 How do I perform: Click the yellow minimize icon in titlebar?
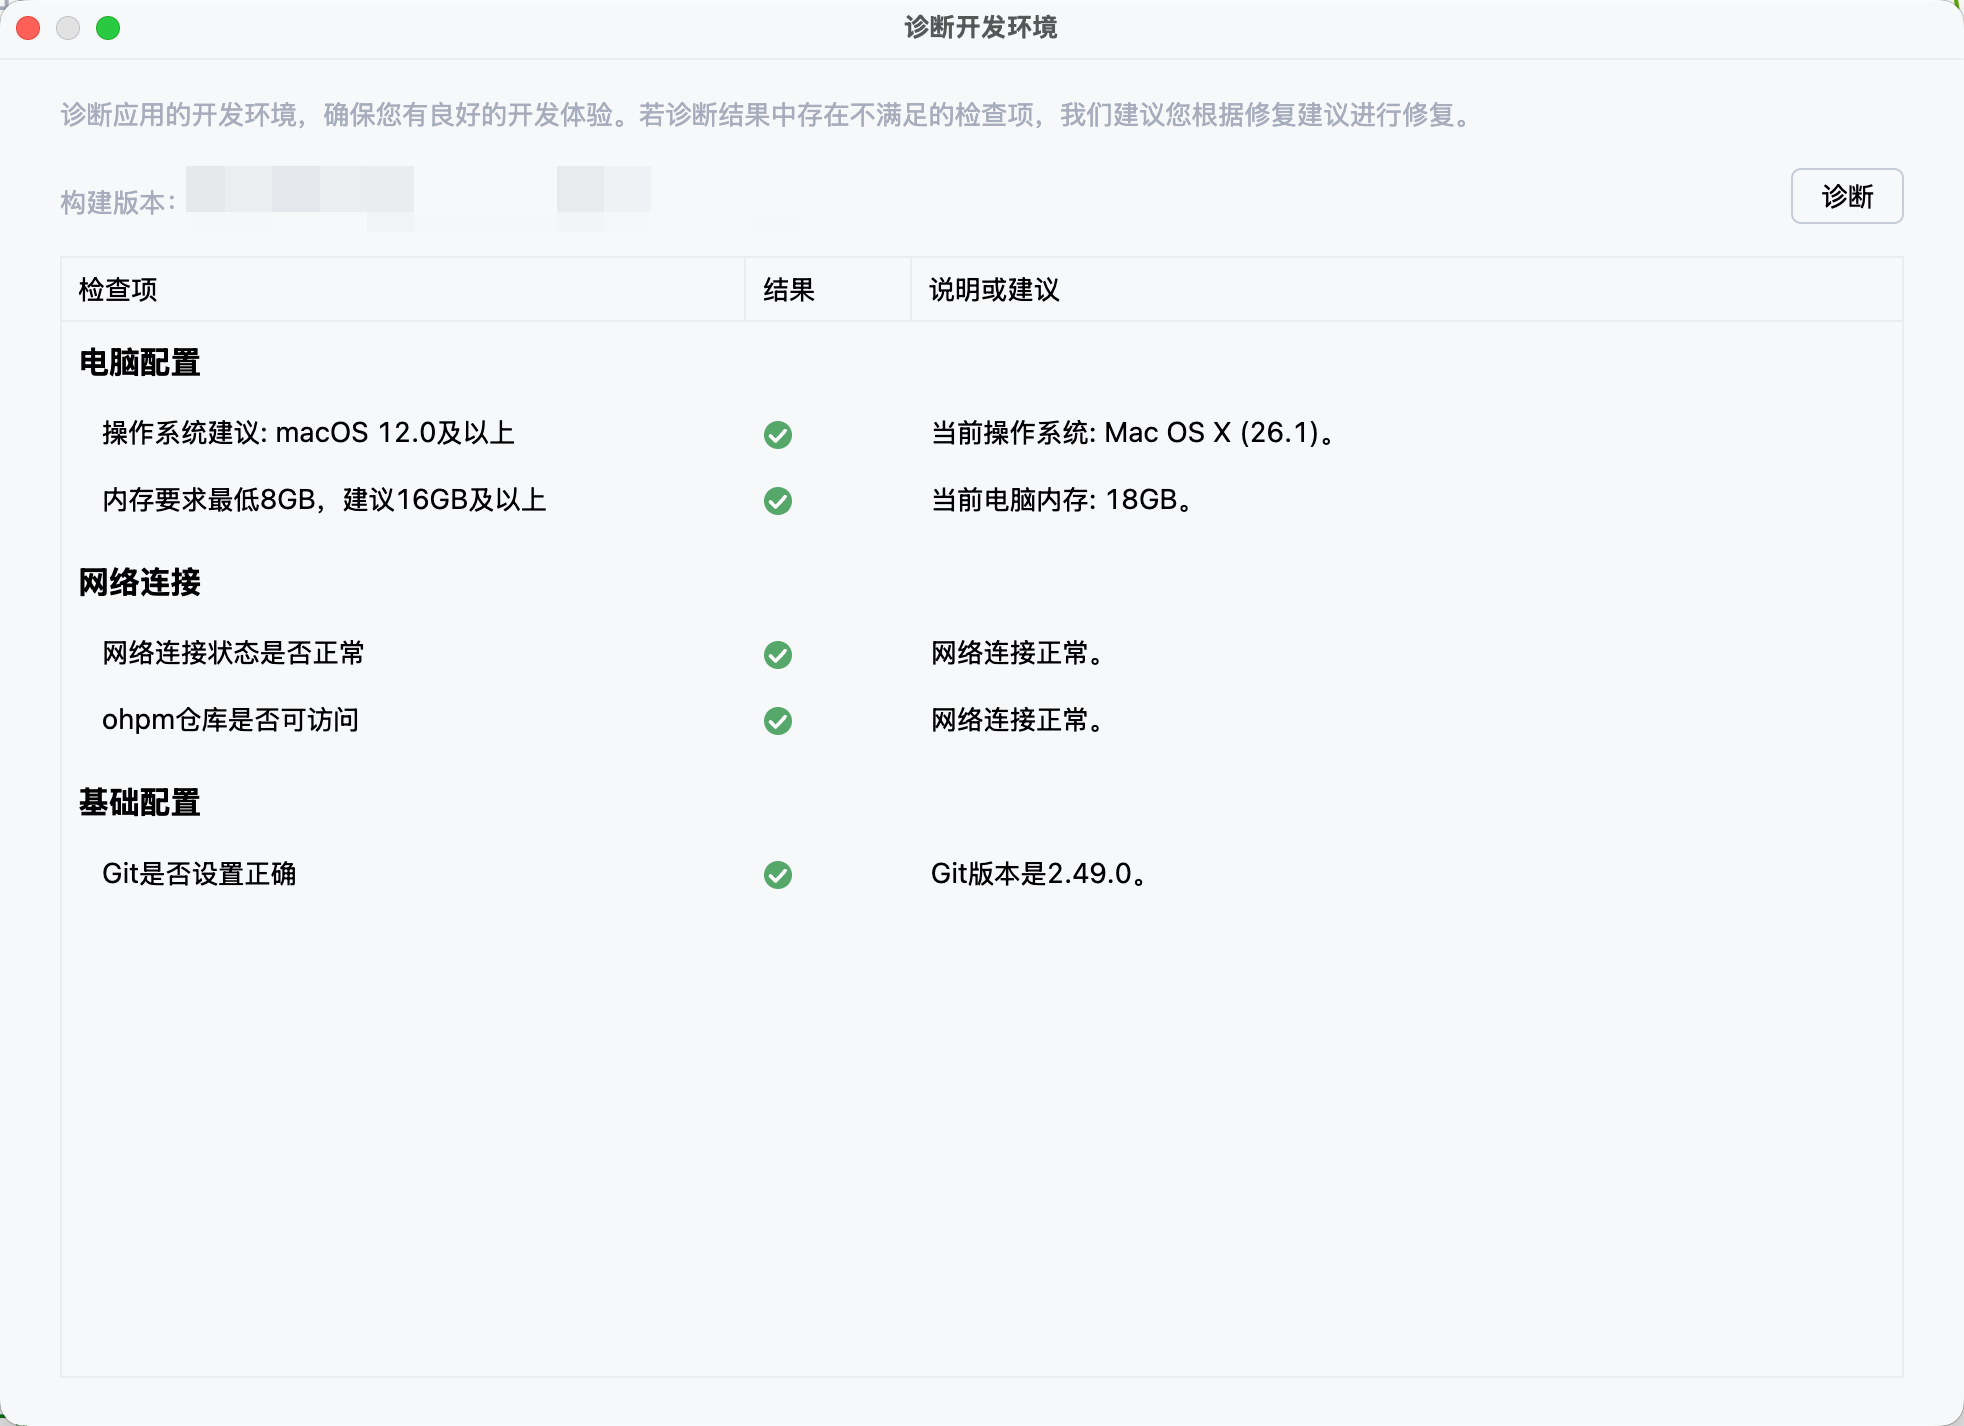69,28
